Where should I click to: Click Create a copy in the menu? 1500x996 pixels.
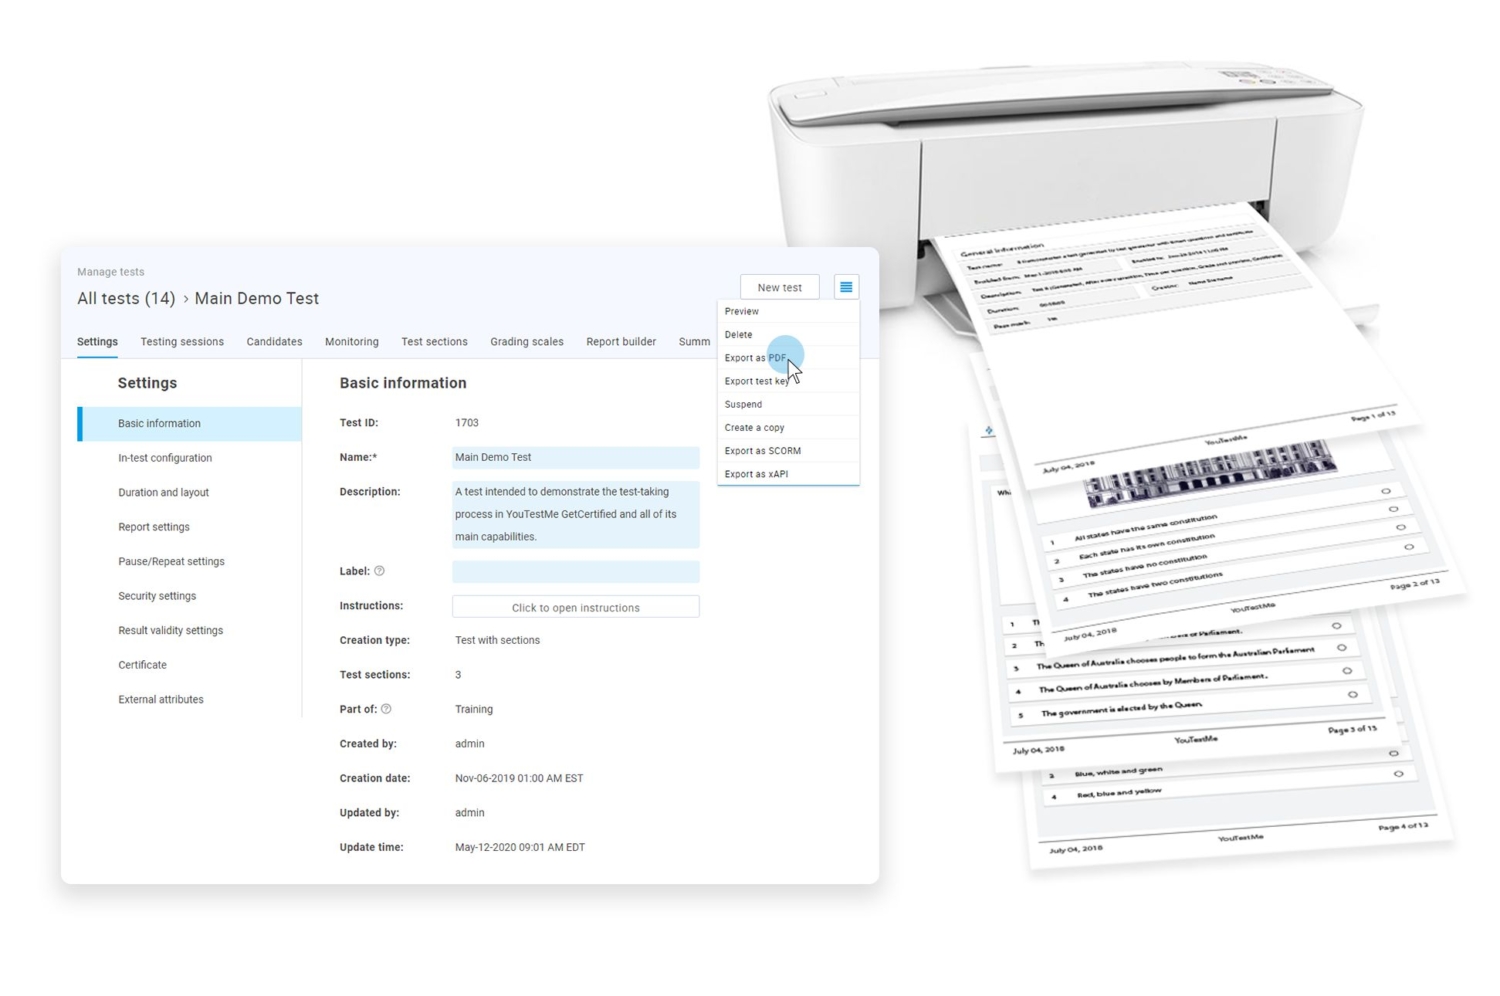pos(754,427)
